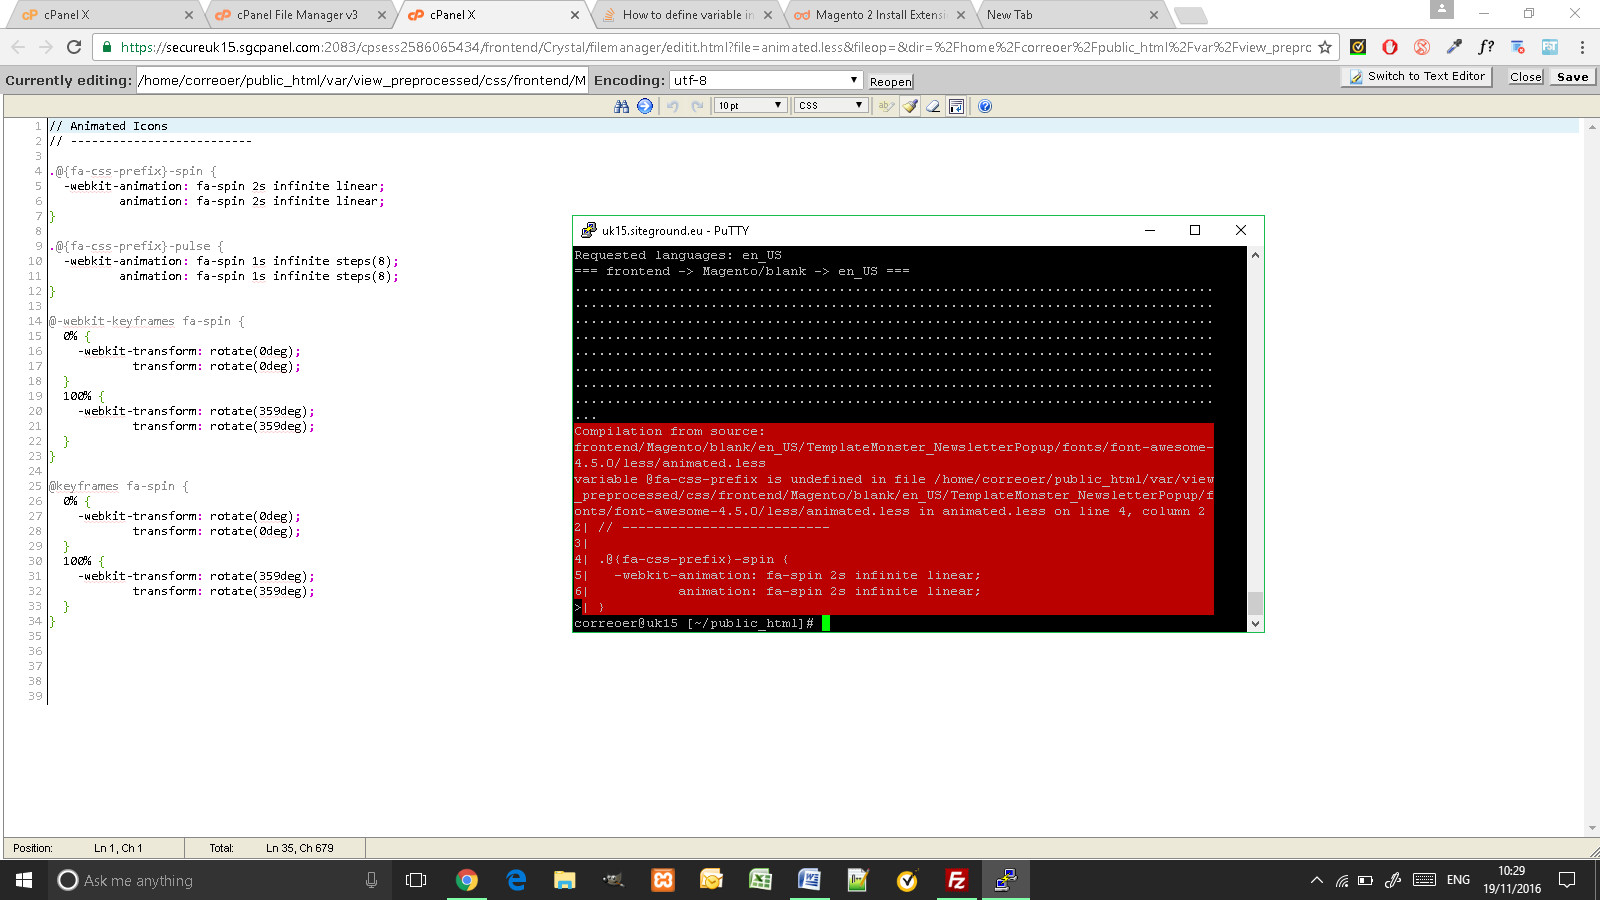
Task: Expand the CSS syntax language dropdown
Action: click(x=830, y=106)
